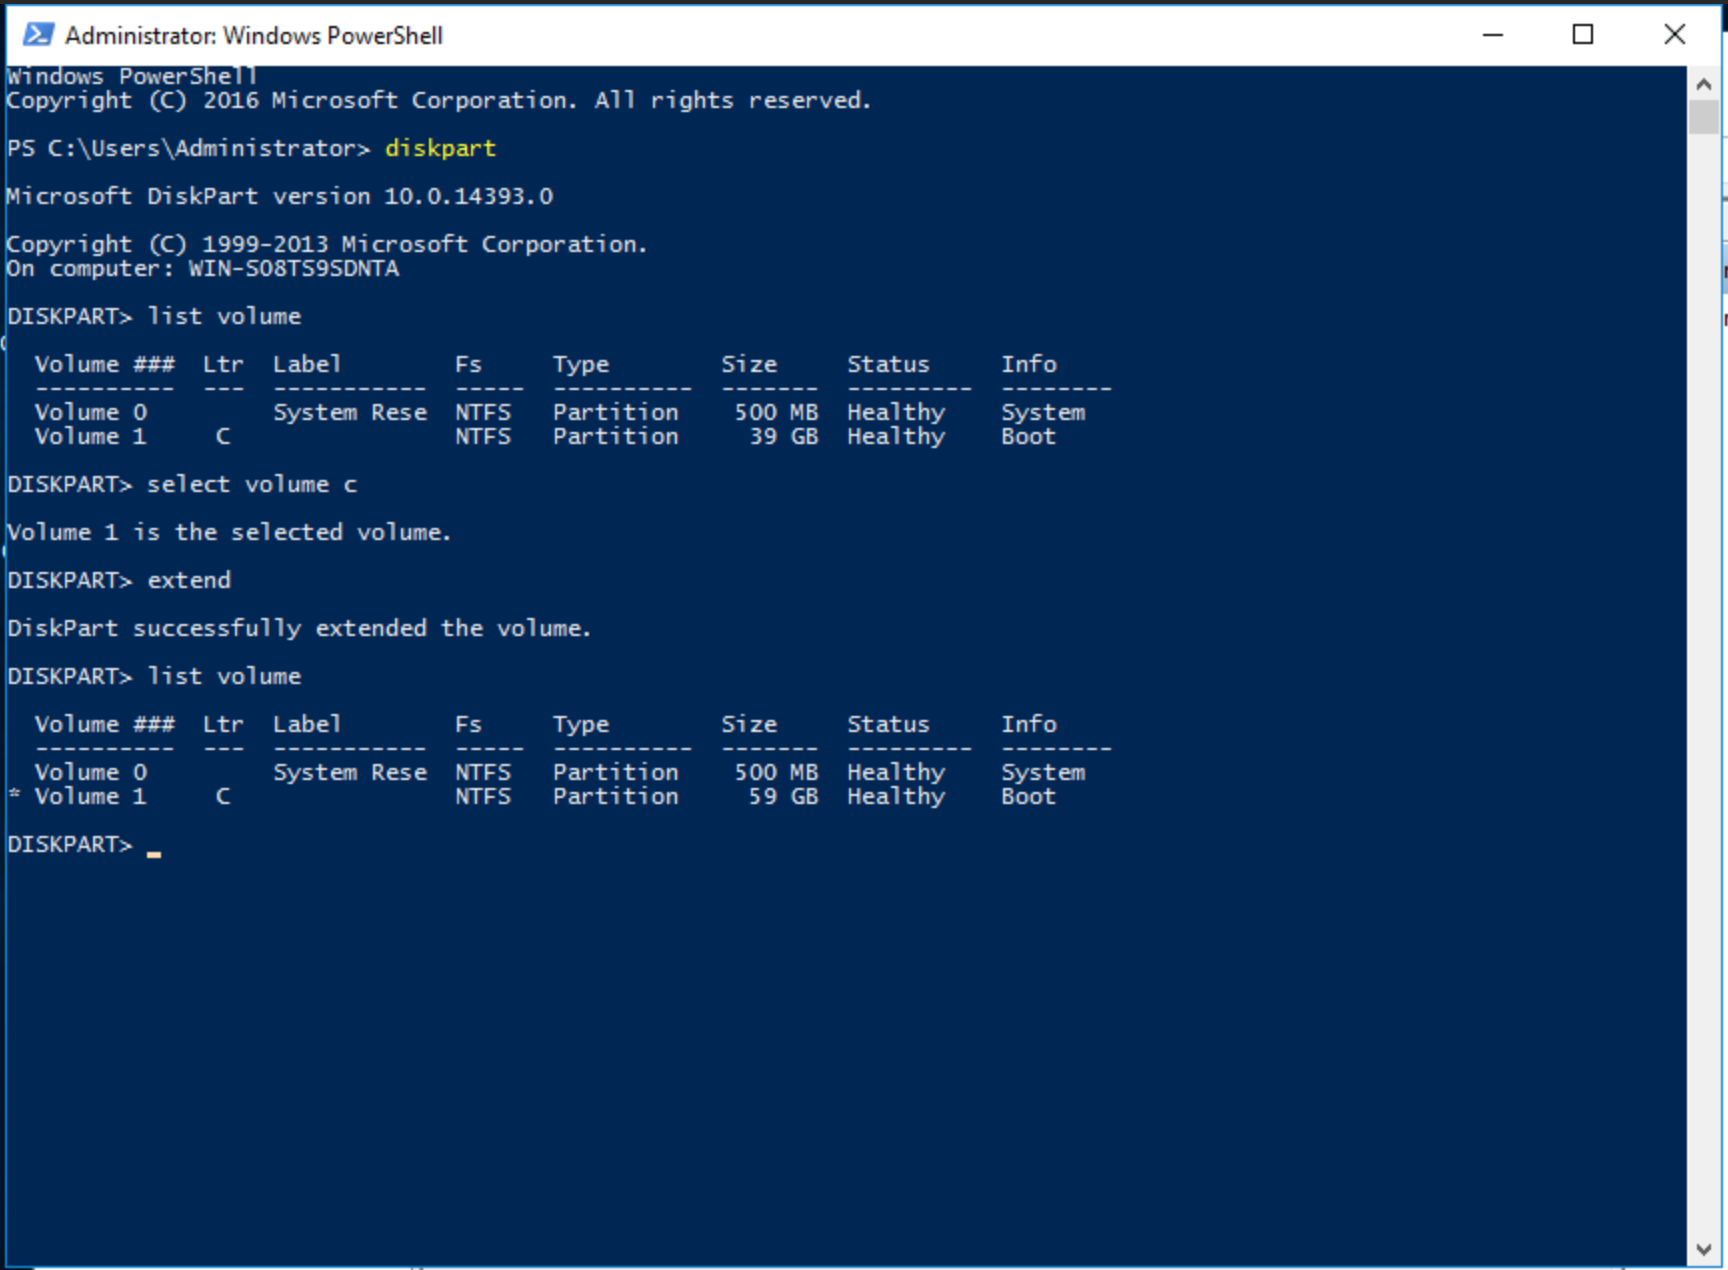Minimize the PowerShell window
Viewport: 1728px width, 1270px height.
coord(1493,35)
